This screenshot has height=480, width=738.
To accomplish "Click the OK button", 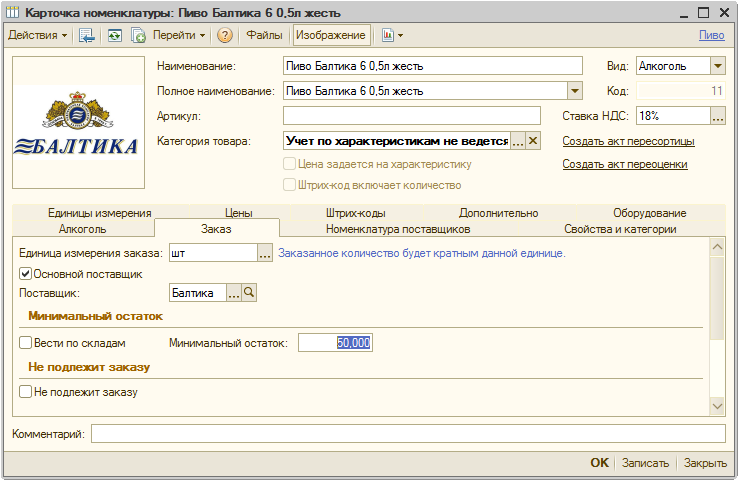I will coord(600,463).
